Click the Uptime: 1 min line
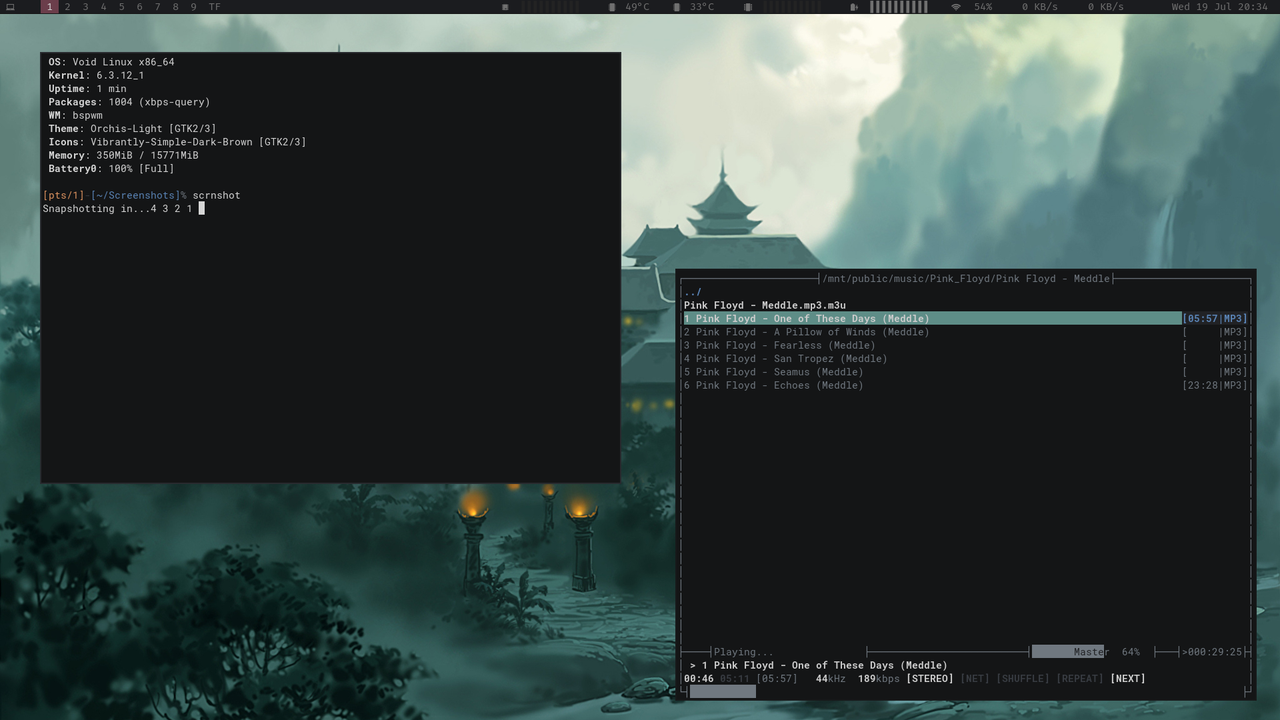This screenshot has width=1280, height=720. [x=88, y=89]
